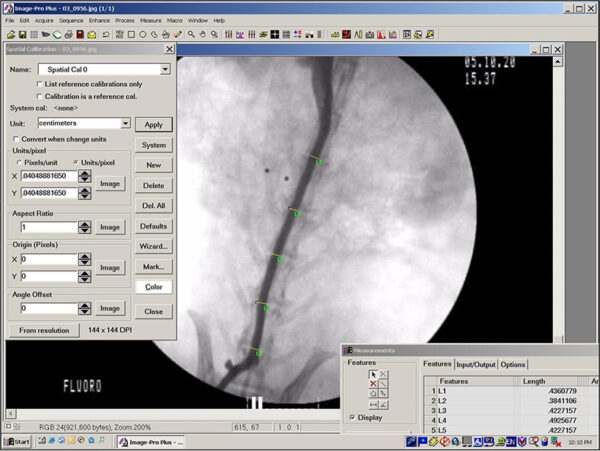
Task: Toggle the Display checkbox in Measurements
Action: [x=352, y=417]
